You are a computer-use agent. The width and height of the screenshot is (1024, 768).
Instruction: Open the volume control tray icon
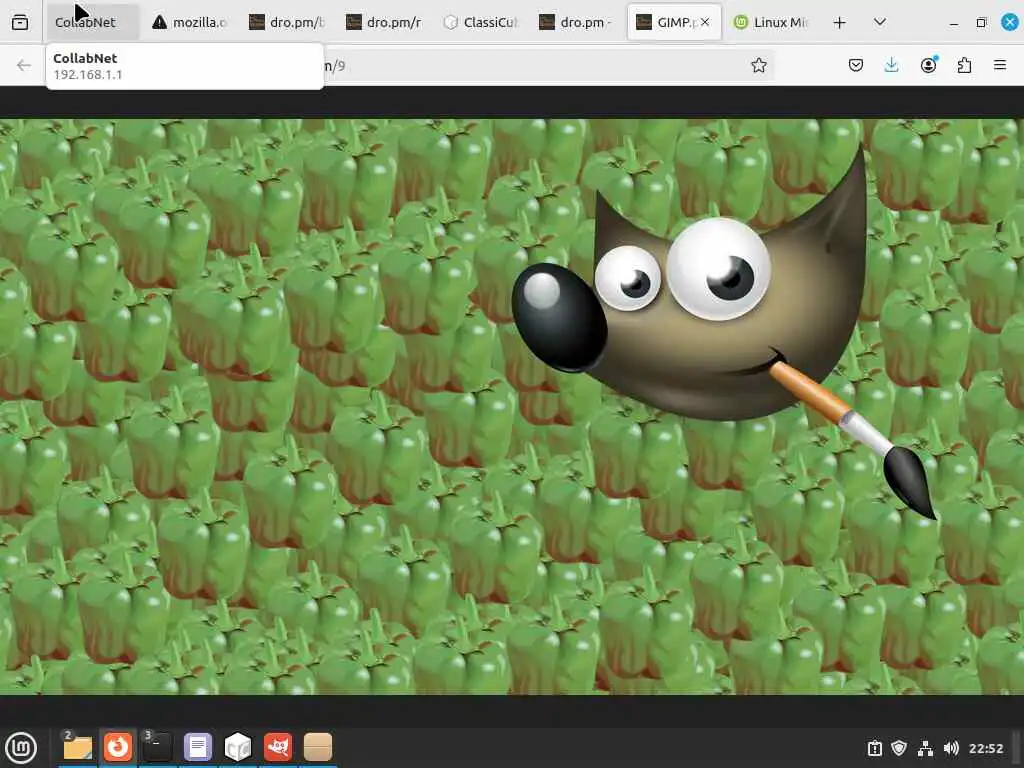pyautogui.click(x=951, y=748)
